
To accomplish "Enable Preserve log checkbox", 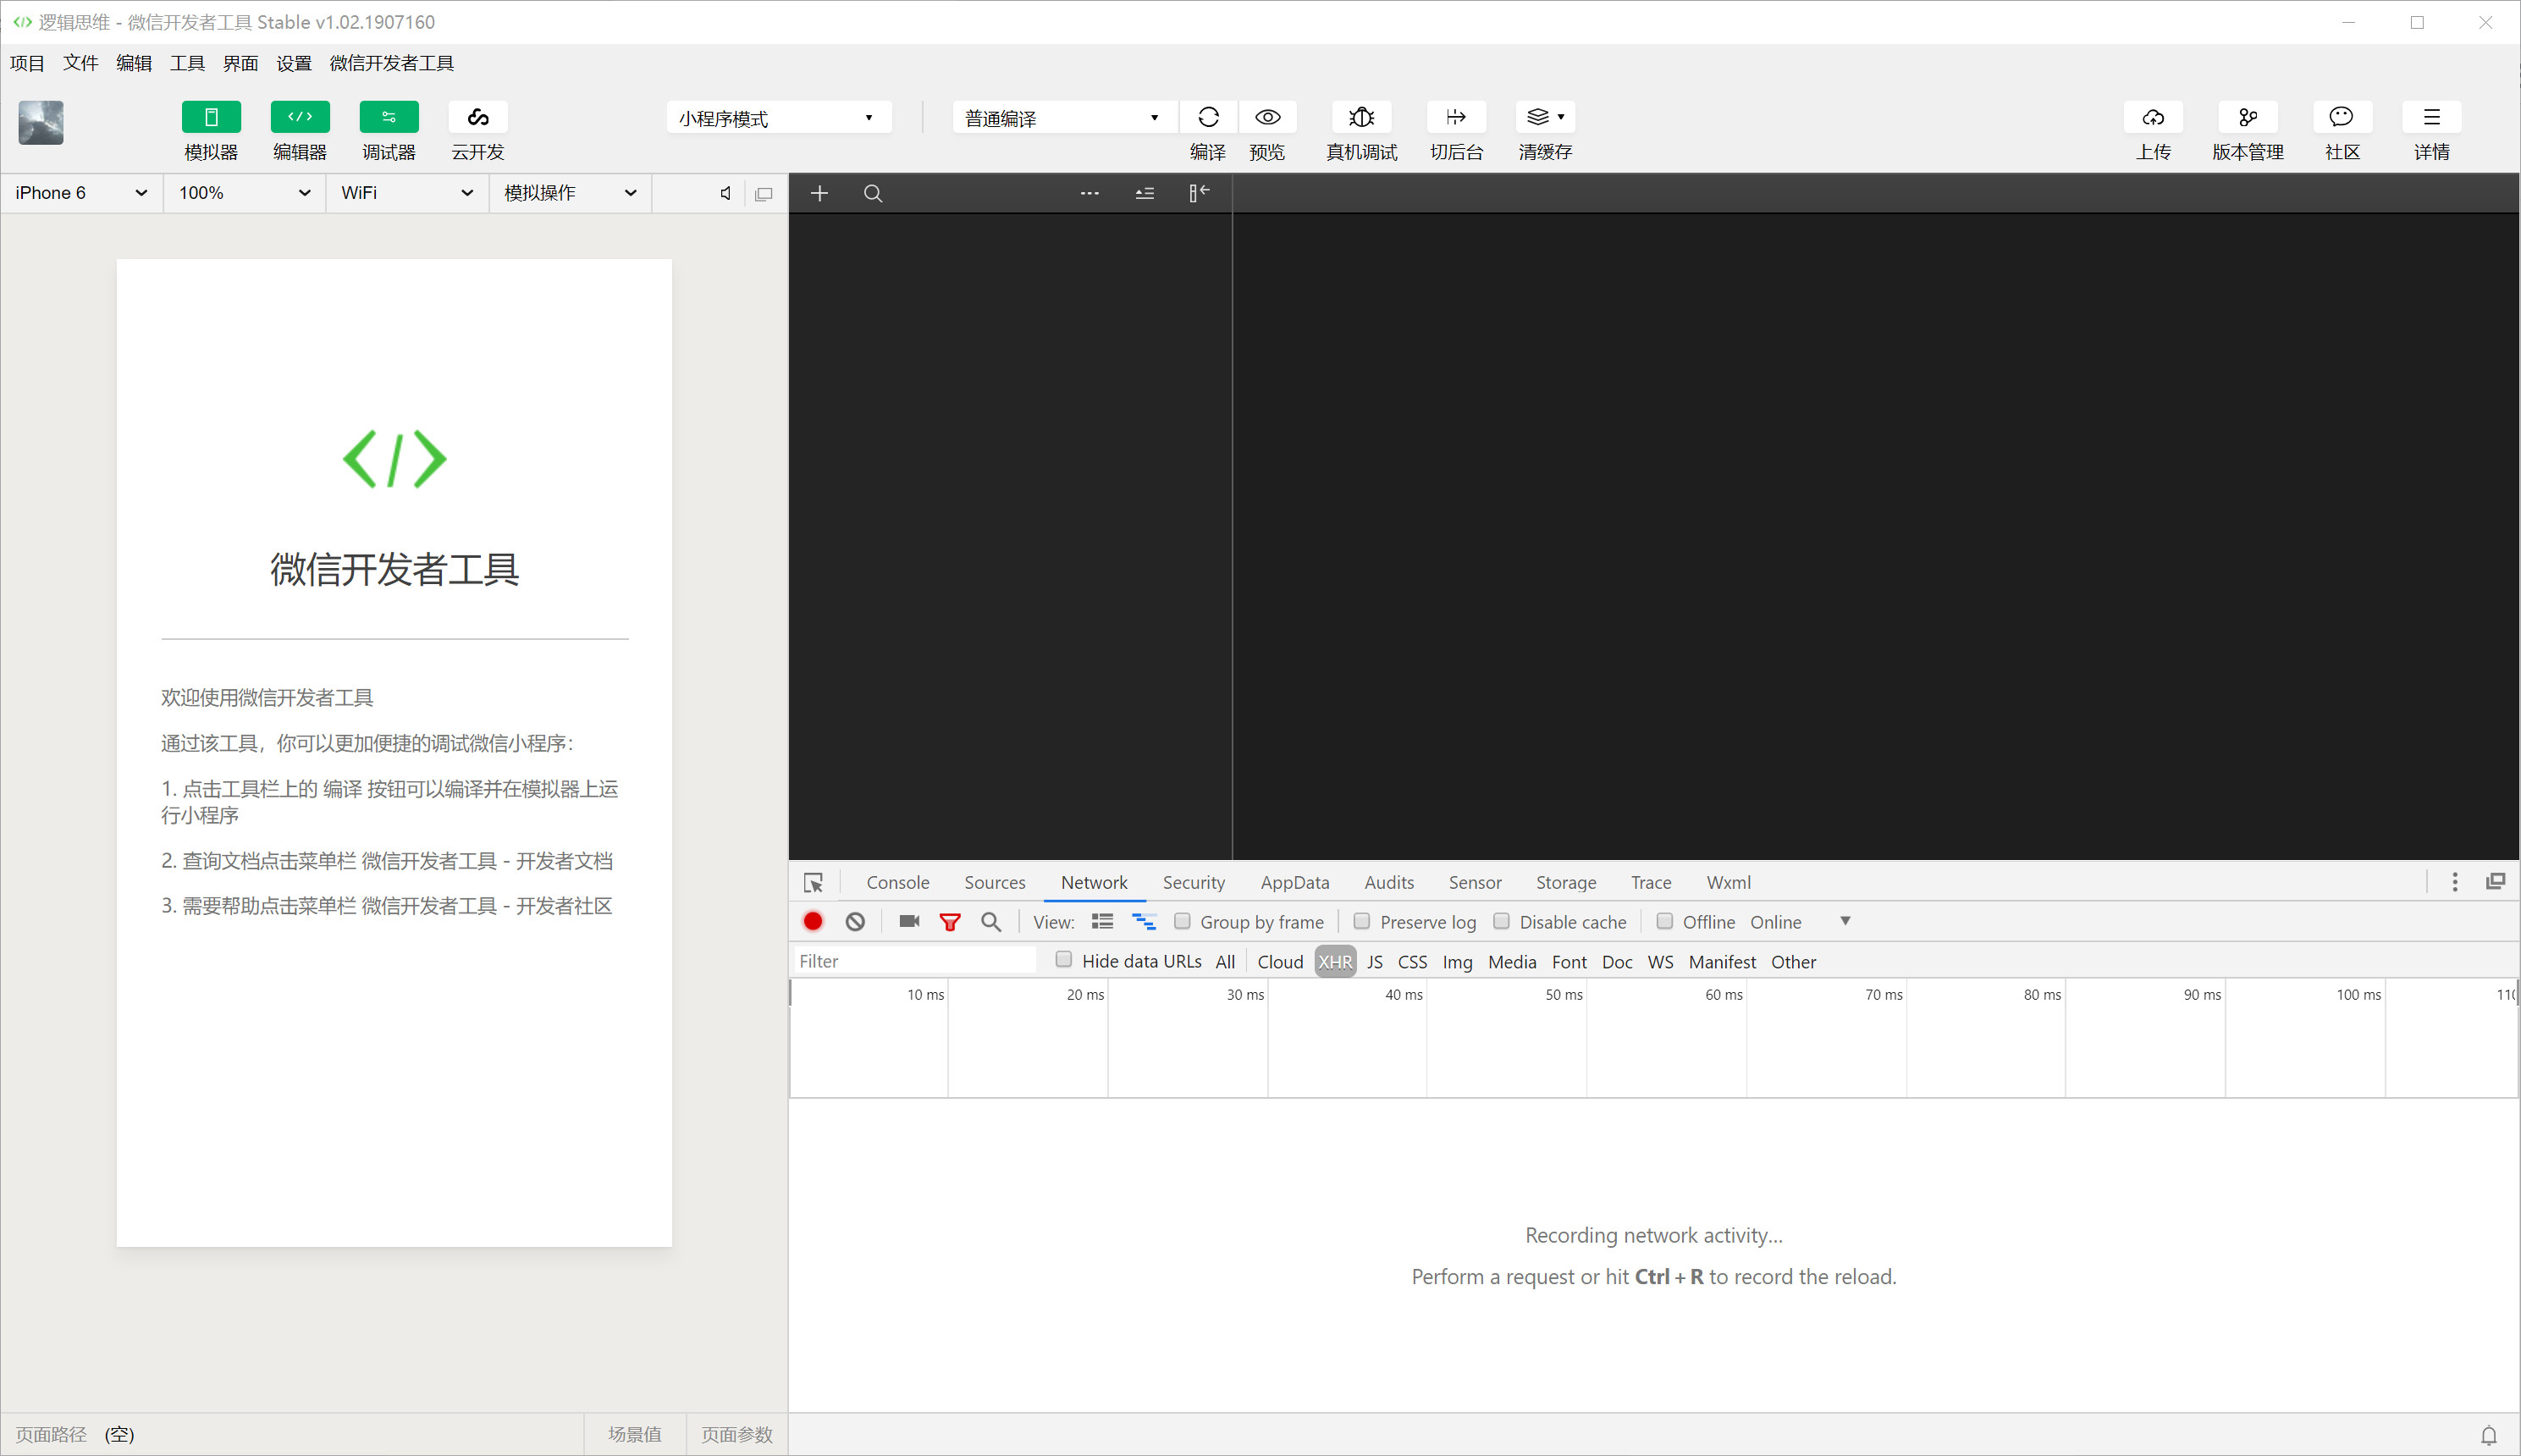I will click(x=1361, y=921).
